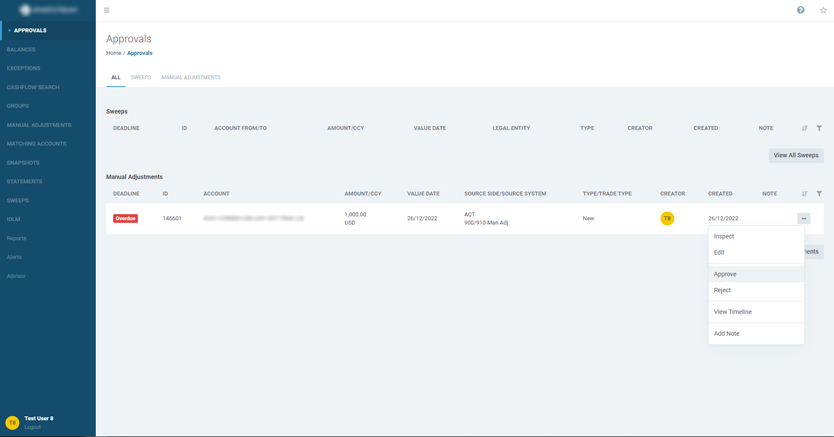Toggle the row actions ellipsis button
834x437 pixels.
(x=803, y=218)
